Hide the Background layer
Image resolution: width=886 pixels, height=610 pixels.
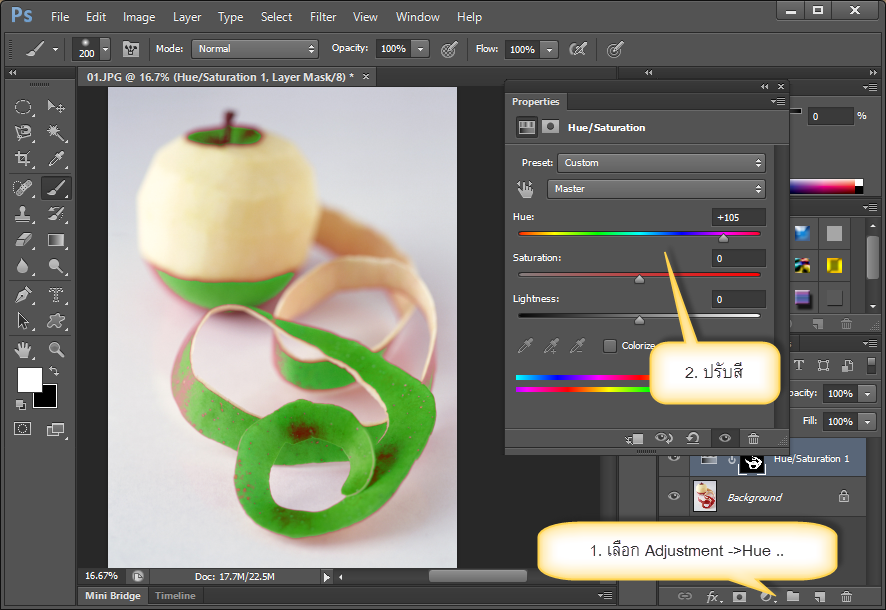coord(674,496)
